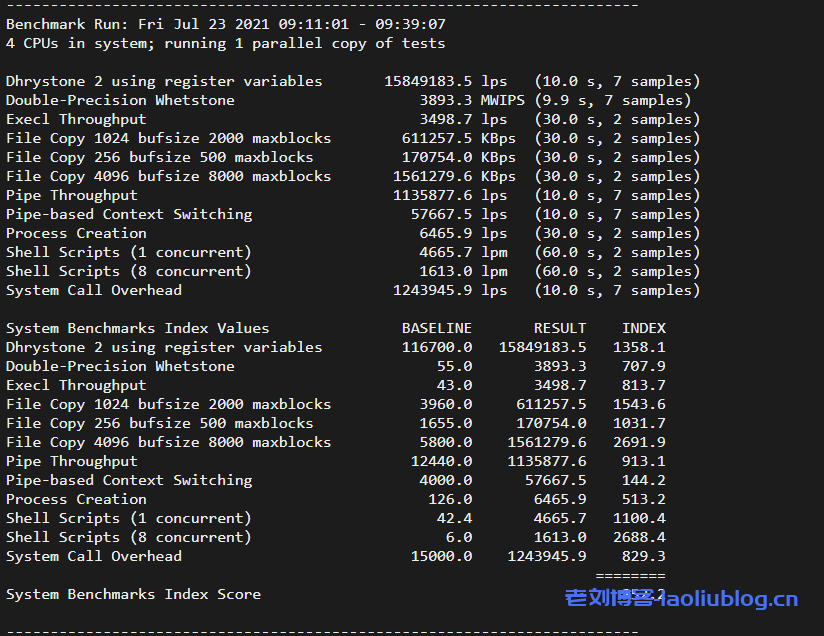Click the File Copy 4096 index value 2691.9

point(643,442)
